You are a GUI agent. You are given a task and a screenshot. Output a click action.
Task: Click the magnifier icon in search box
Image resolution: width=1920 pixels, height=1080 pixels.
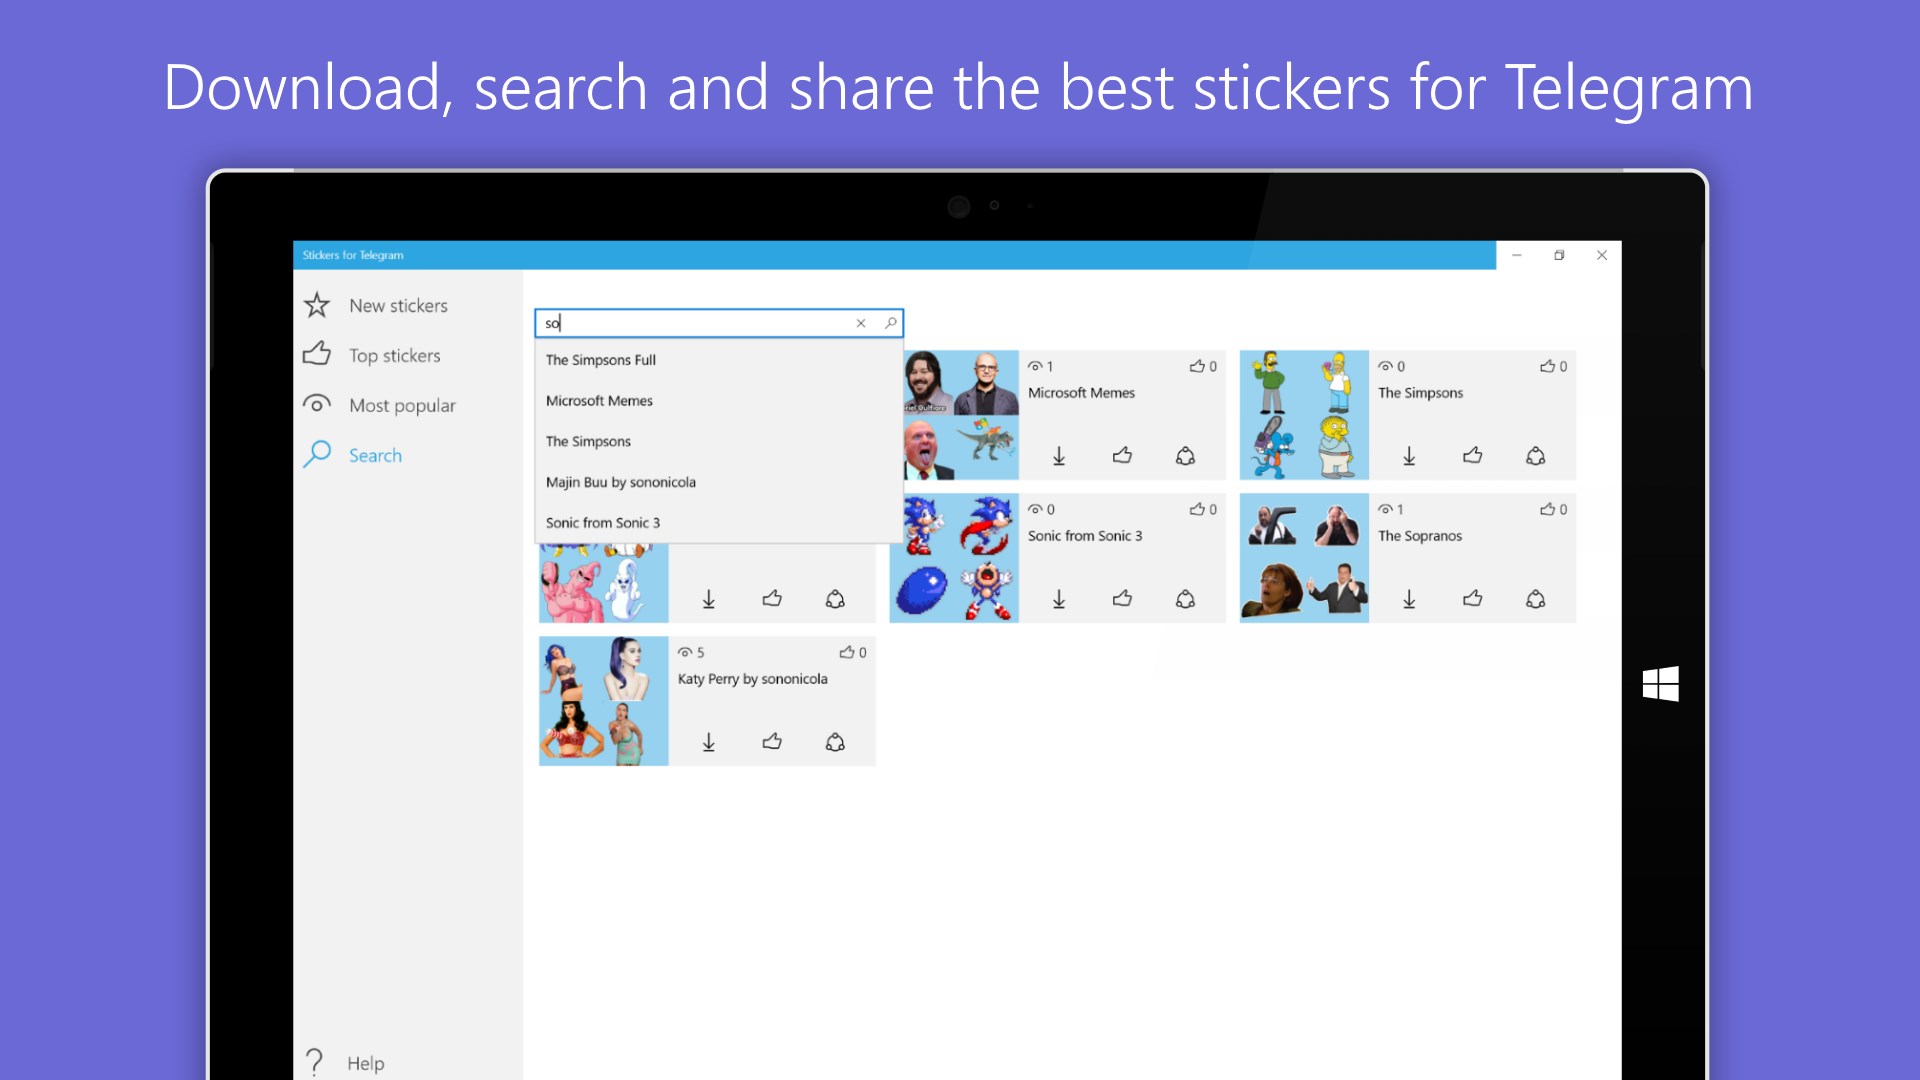click(890, 323)
